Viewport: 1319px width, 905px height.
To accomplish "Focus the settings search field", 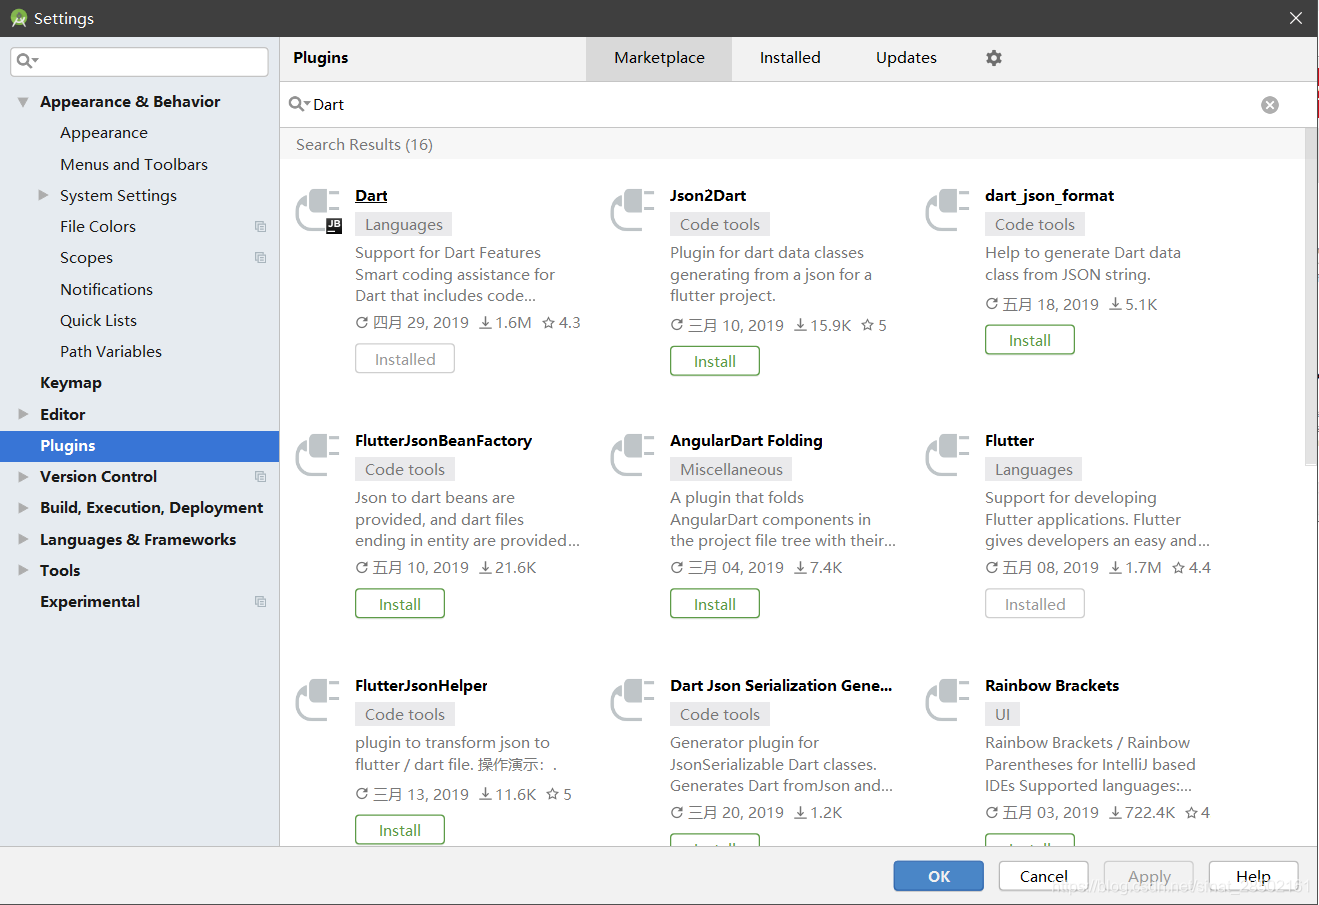I will pyautogui.click(x=140, y=61).
